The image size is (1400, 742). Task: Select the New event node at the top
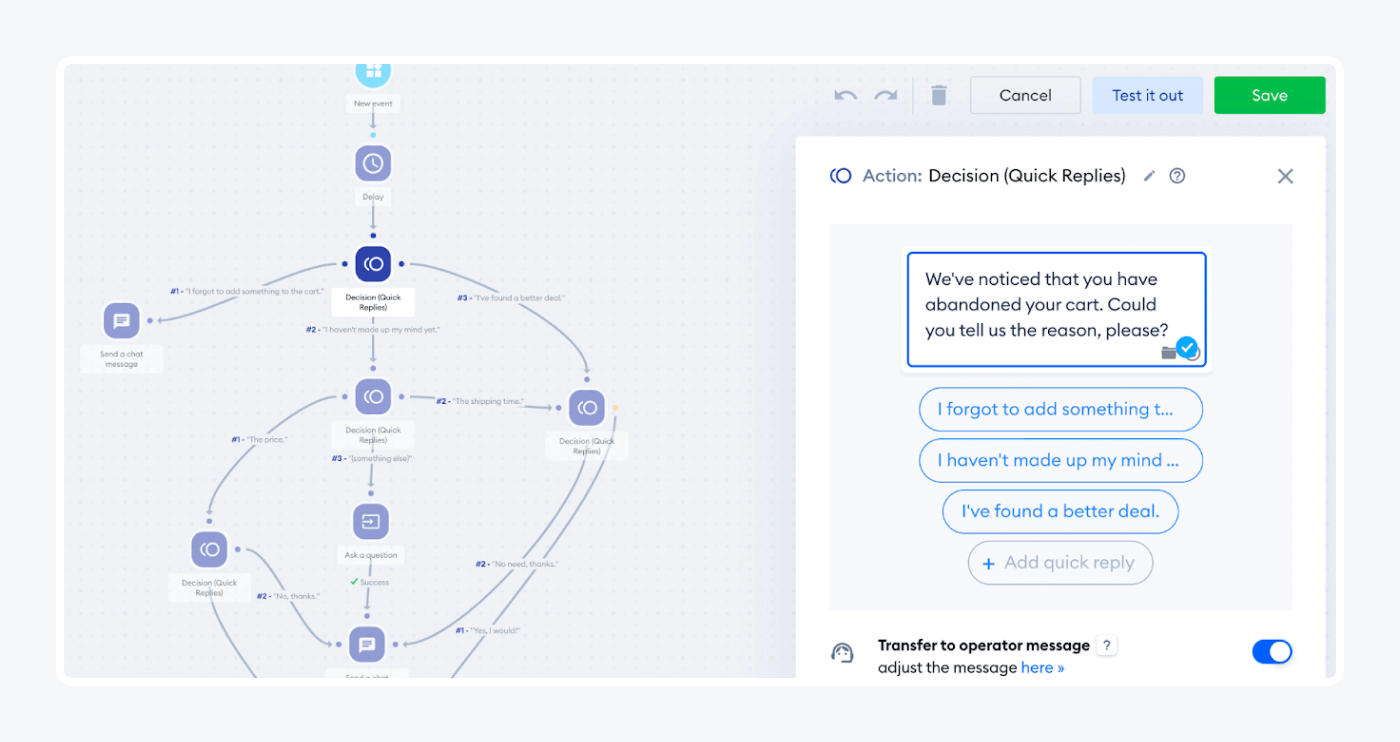[x=372, y=71]
